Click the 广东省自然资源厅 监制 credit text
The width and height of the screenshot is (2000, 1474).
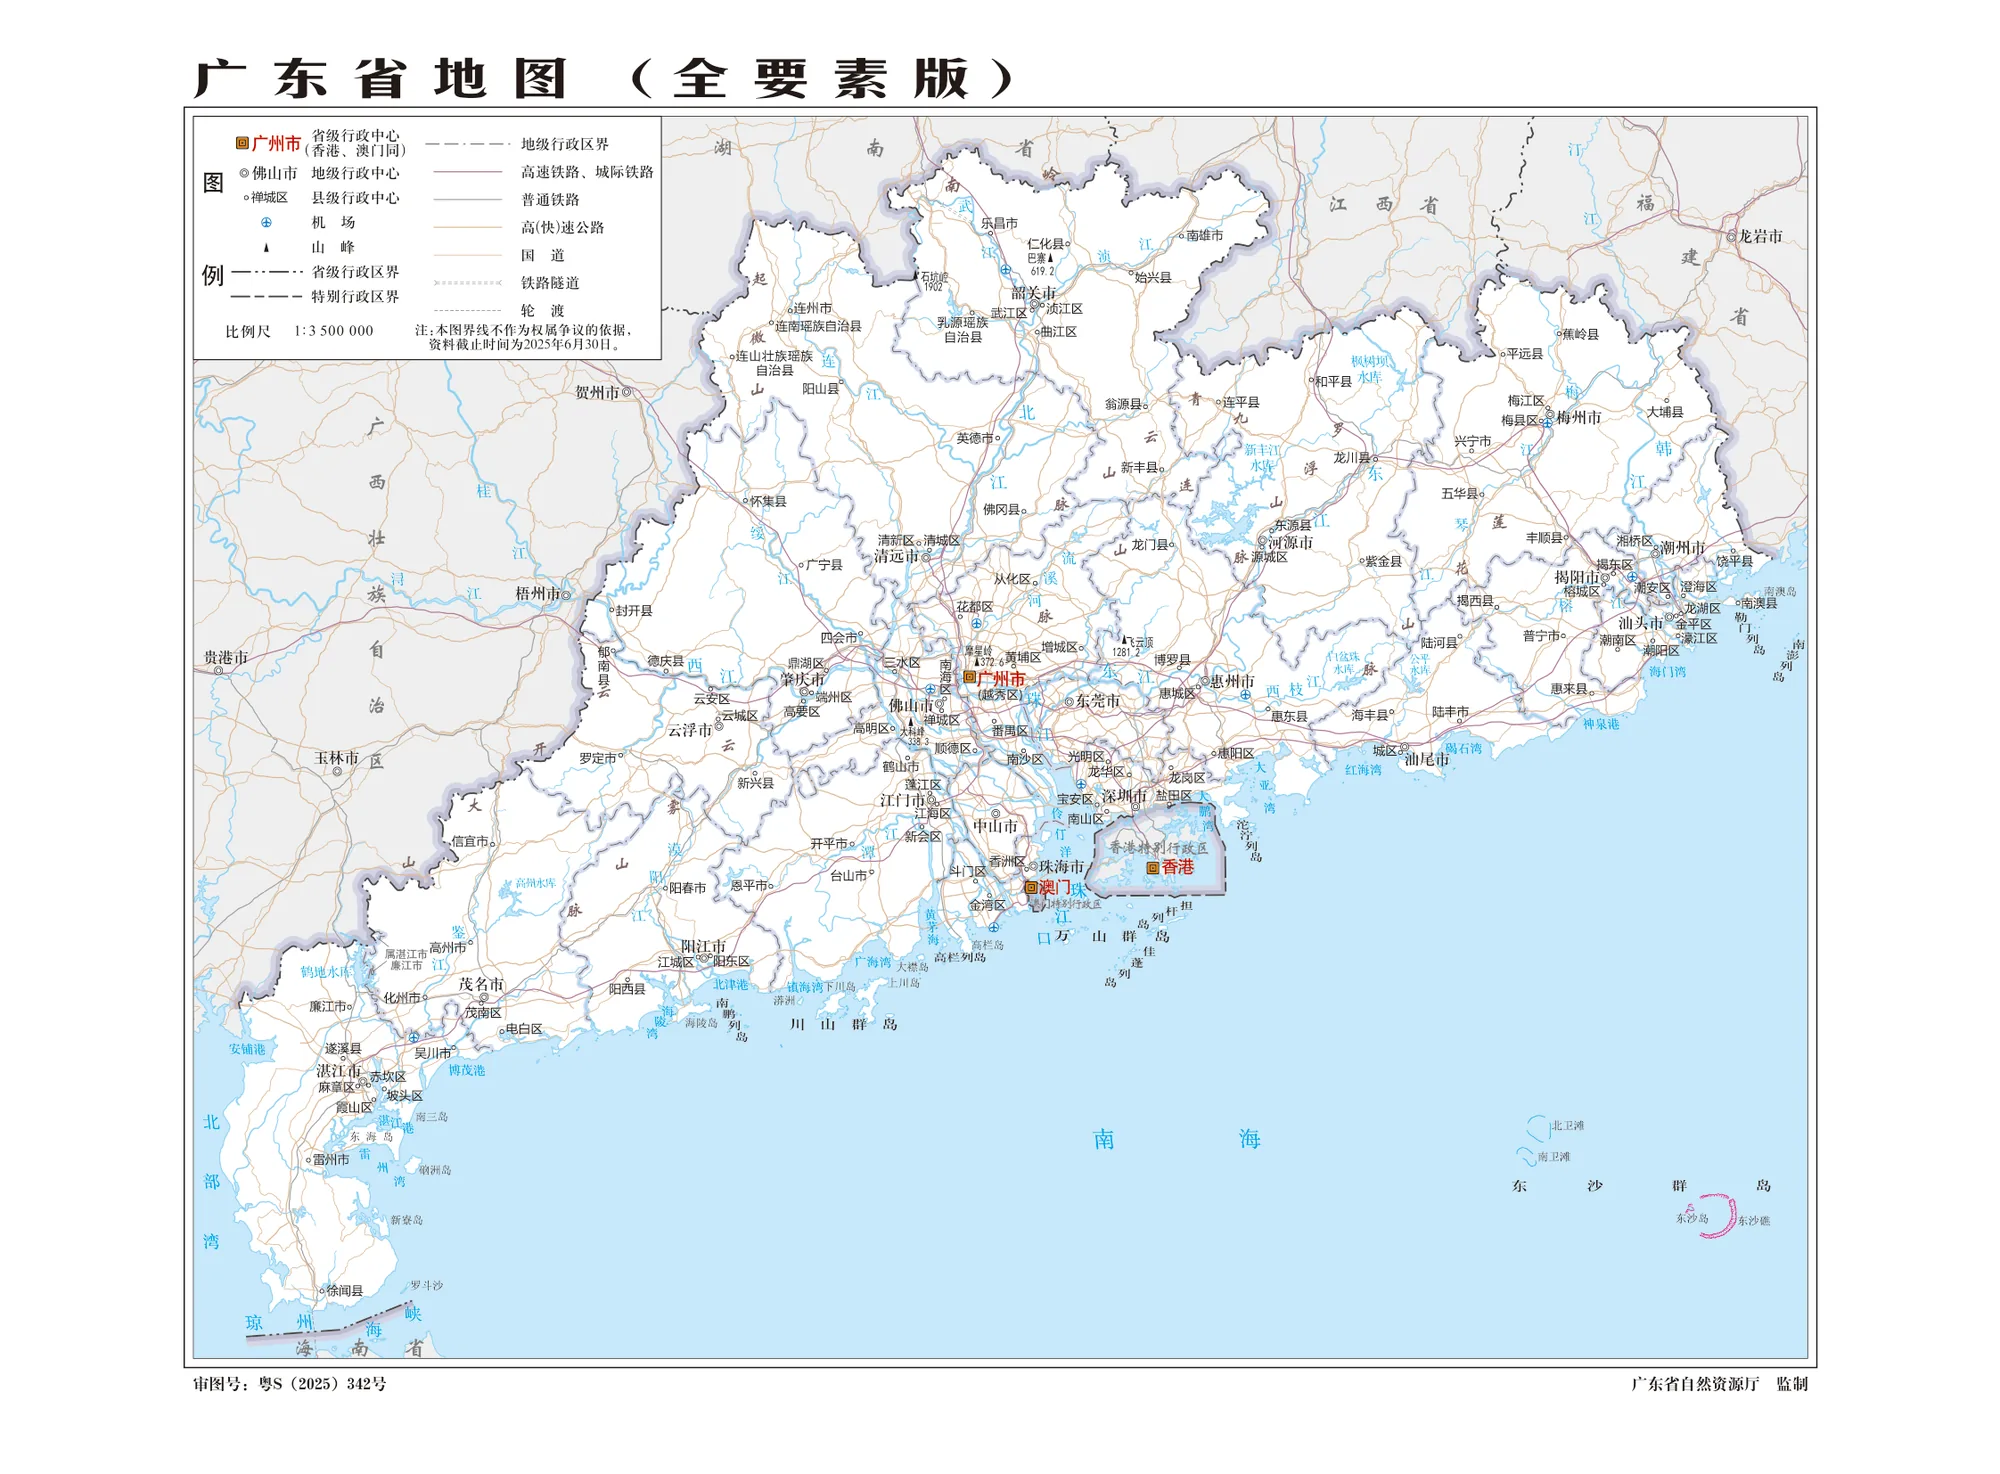click(1719, 1384)
